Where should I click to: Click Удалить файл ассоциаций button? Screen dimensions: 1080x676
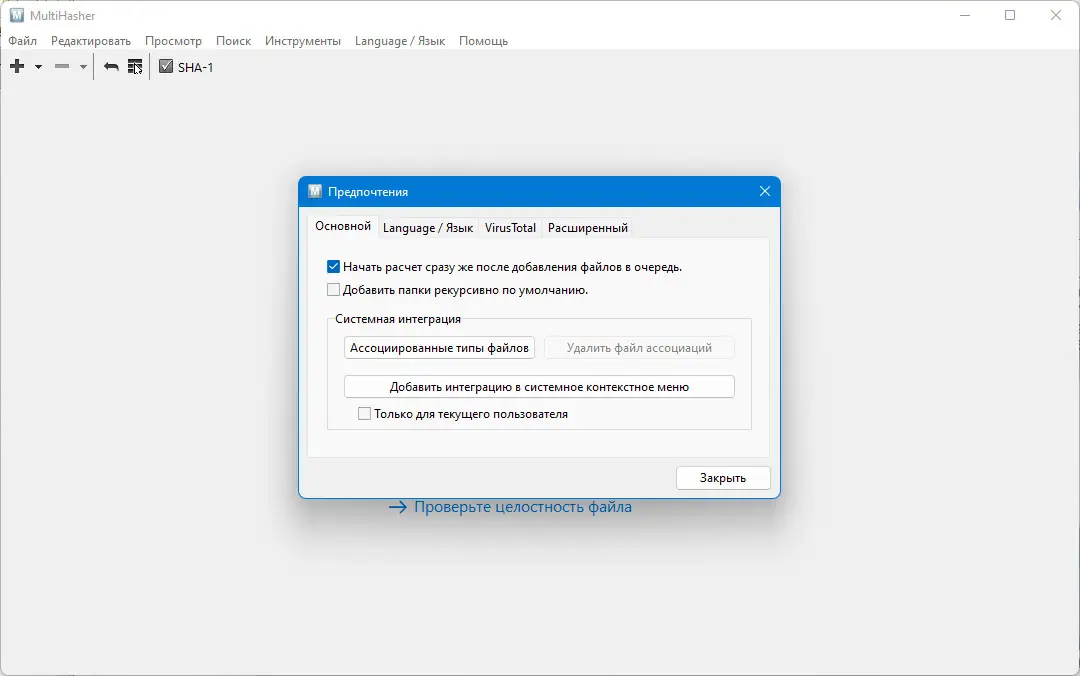tap(639, 348)
